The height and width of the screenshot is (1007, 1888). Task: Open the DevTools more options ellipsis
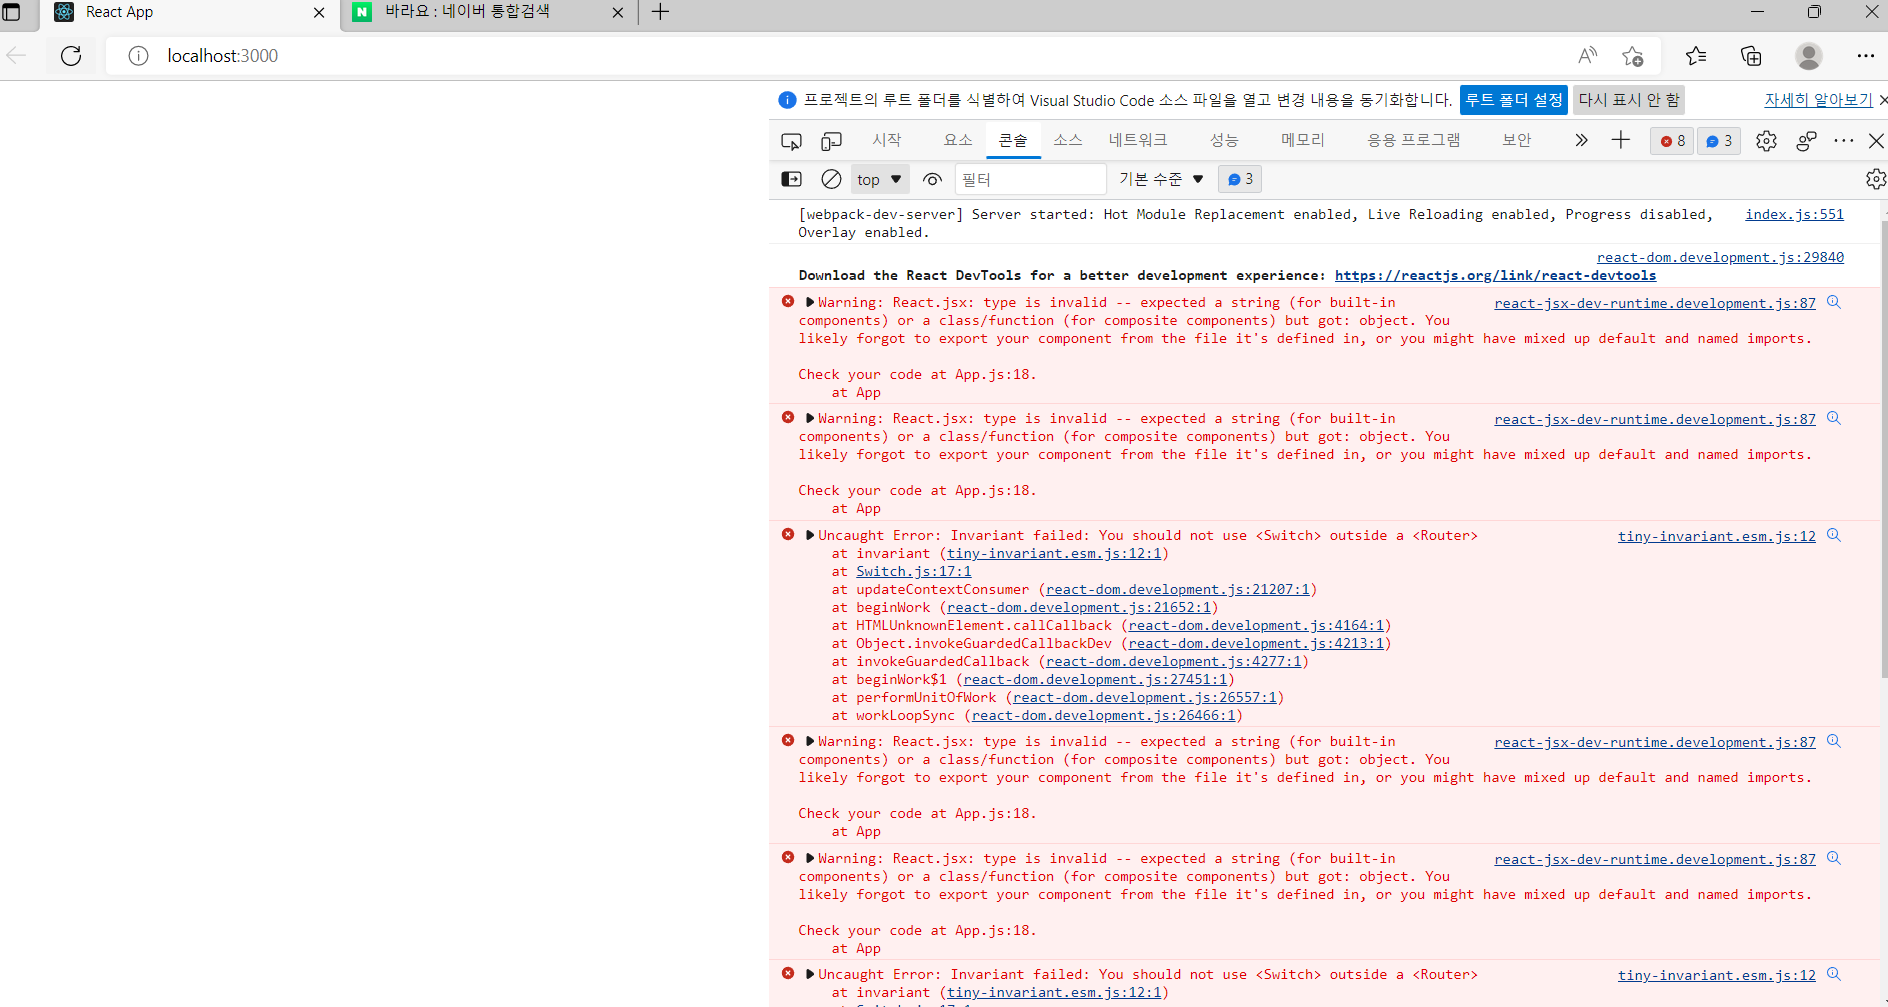tap(1844, 141)
